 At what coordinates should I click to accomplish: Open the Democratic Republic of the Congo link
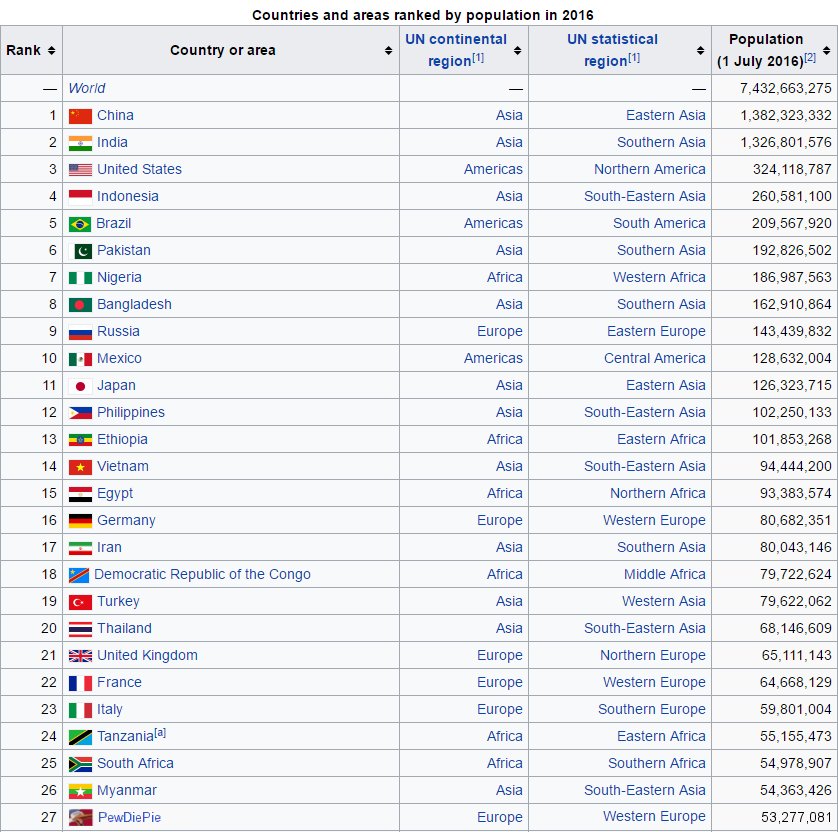click(x=202, y=574)
